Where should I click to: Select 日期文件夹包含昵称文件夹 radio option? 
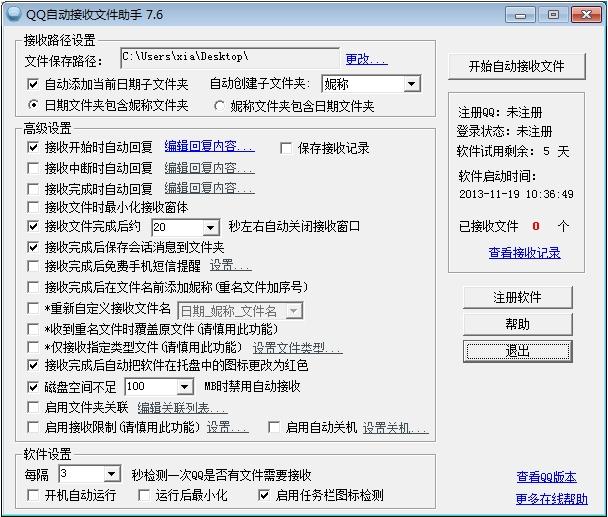coord(33,105)
